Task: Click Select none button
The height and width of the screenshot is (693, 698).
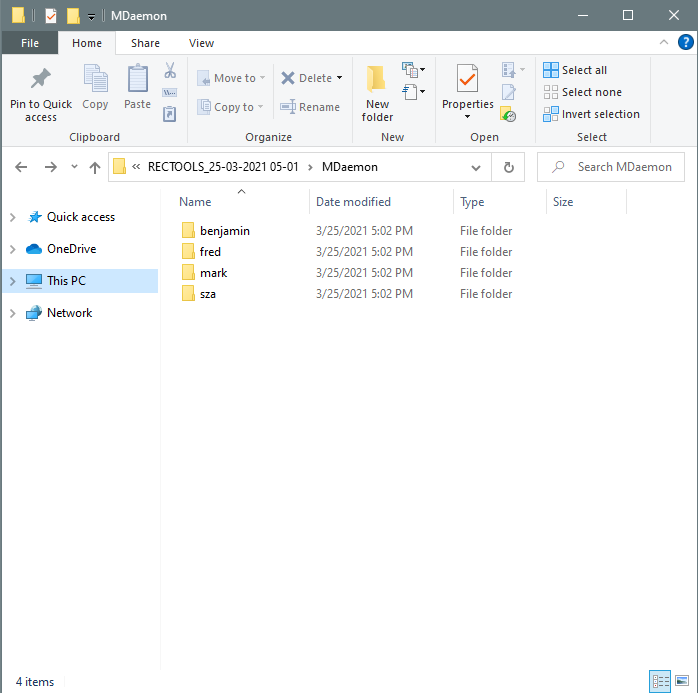Action: (x=582, y=92)
